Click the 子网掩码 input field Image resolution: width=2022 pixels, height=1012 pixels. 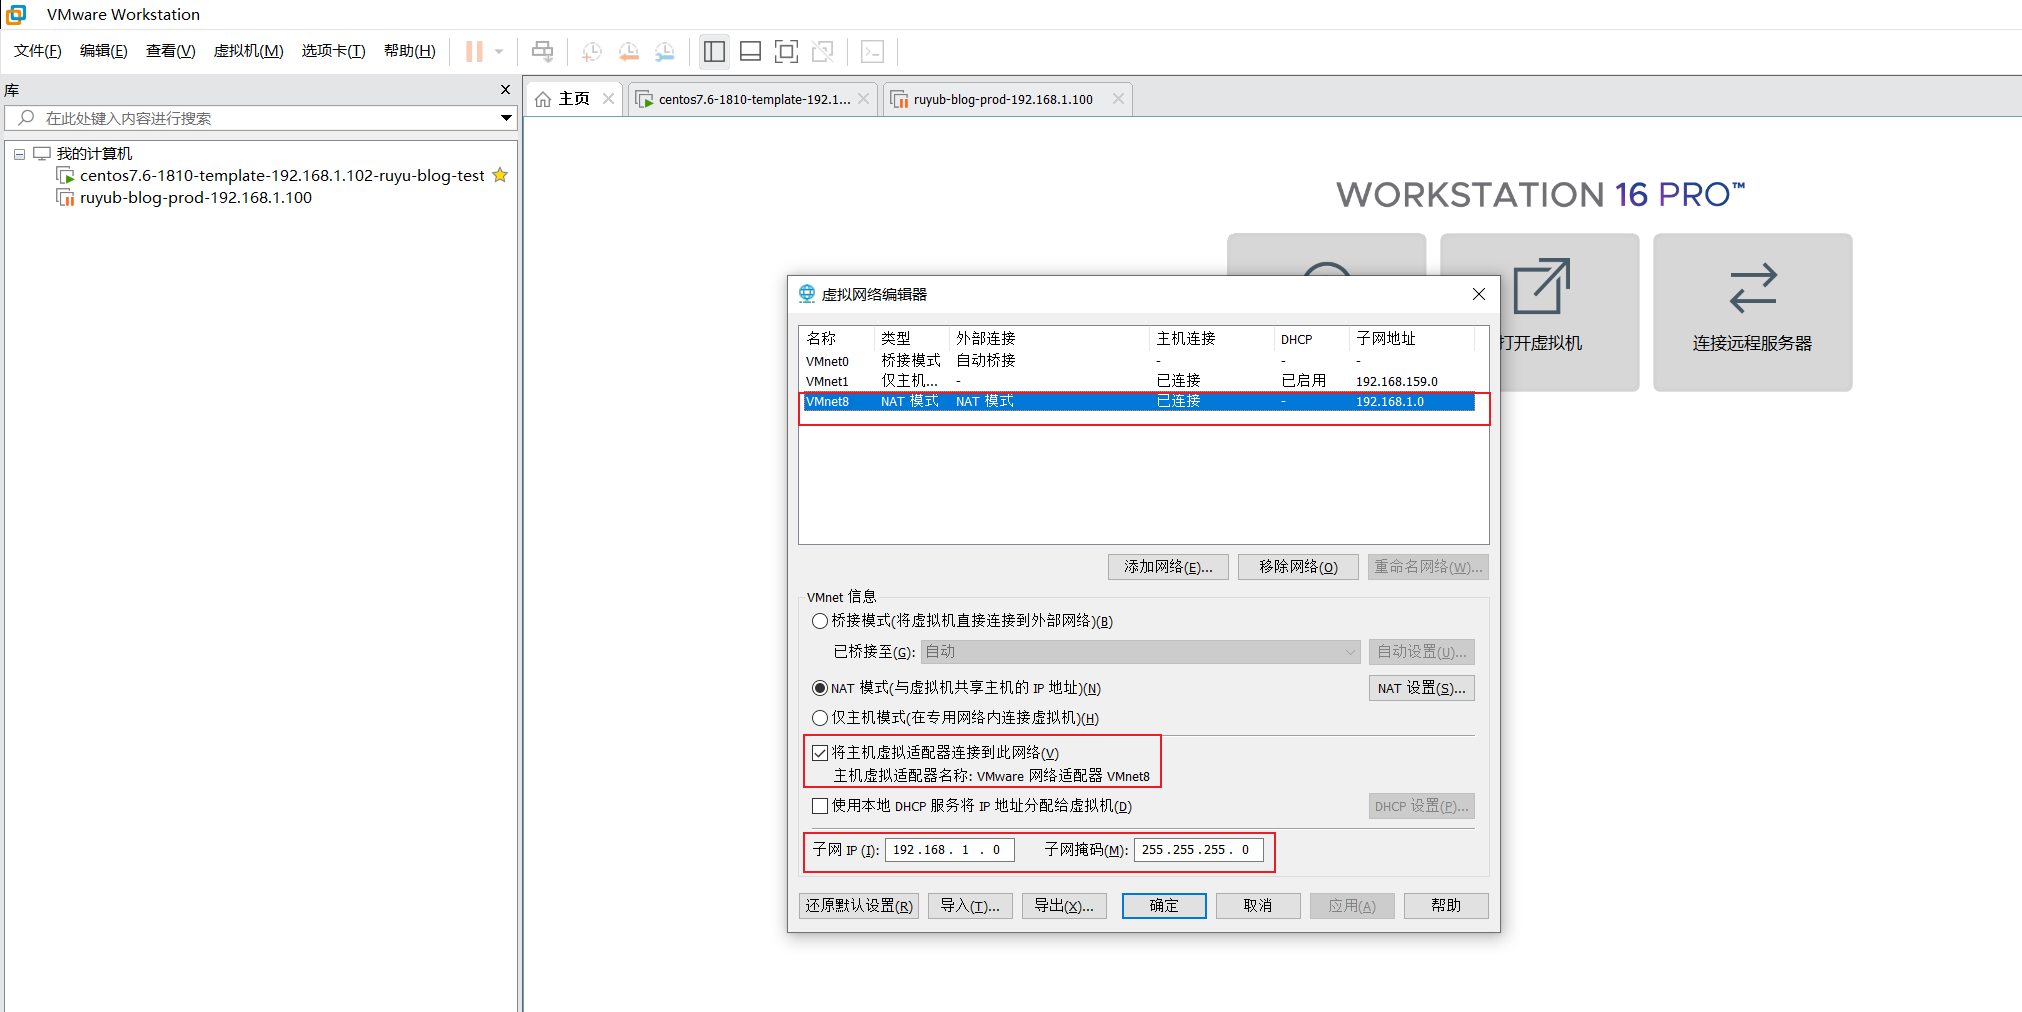tap(1199, 850)
